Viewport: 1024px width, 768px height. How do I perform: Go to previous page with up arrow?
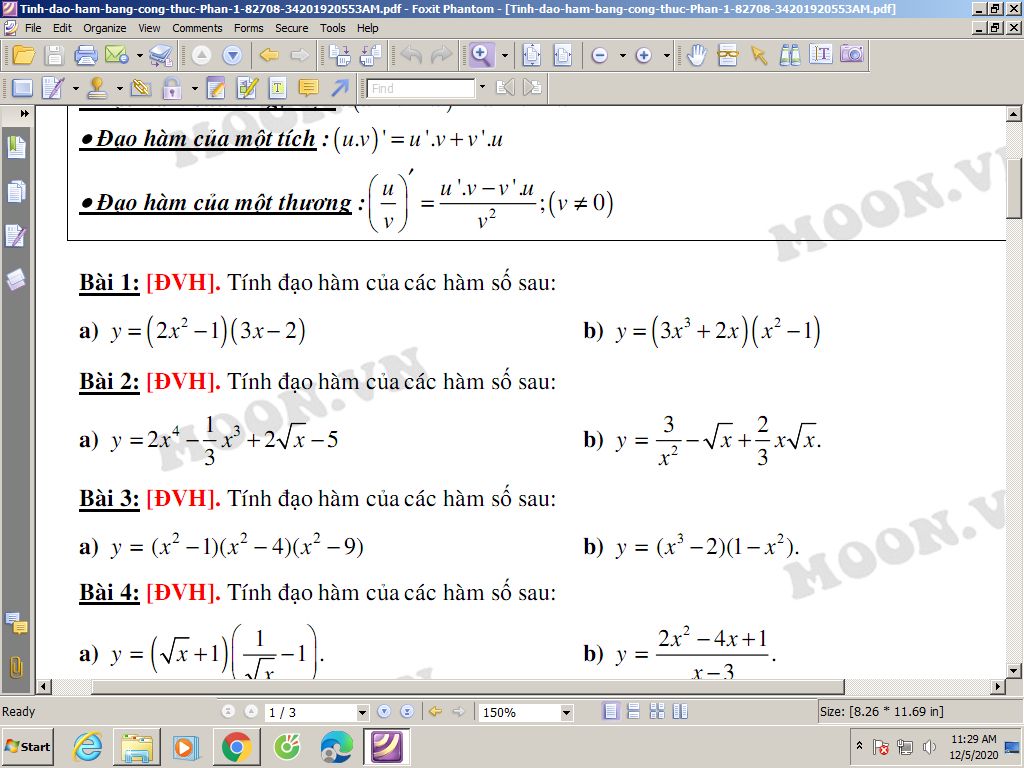[x=201, y=56]
